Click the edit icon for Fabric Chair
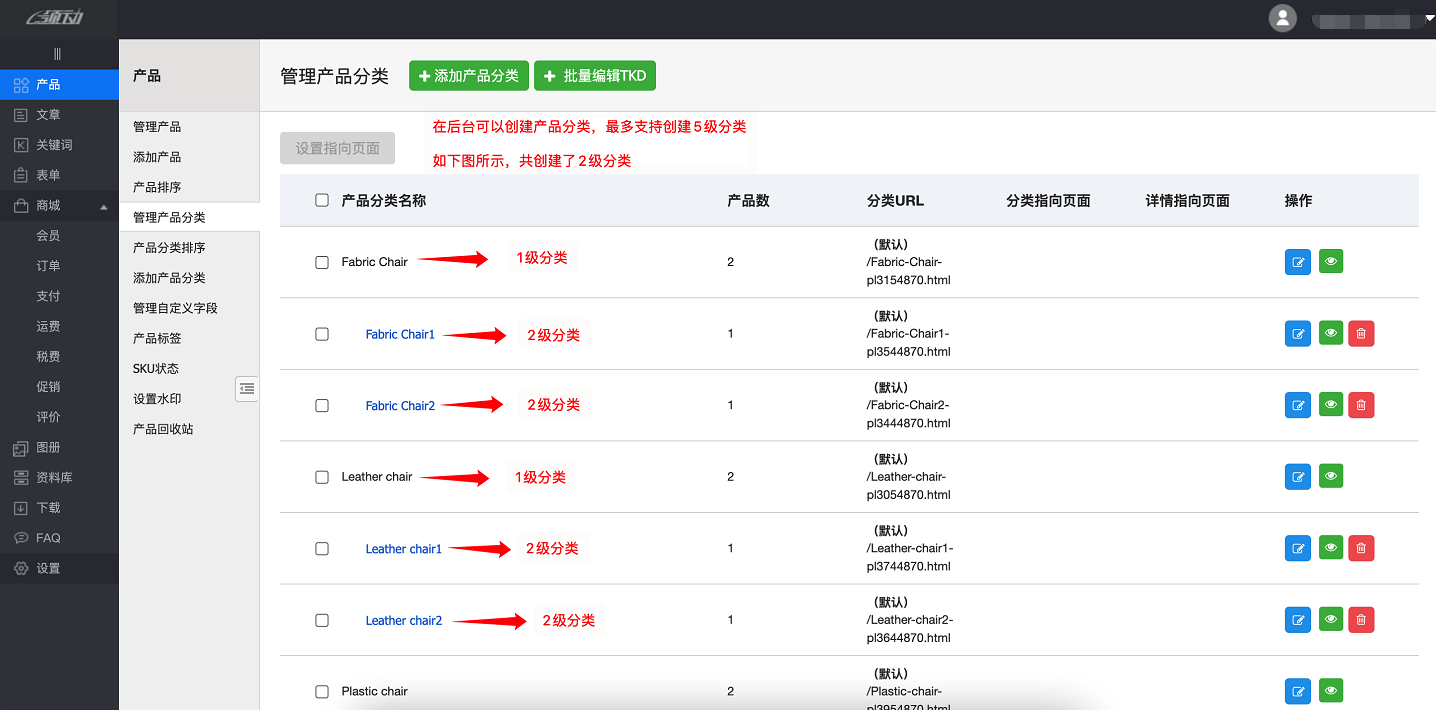Screen dimensions: 1436x710 tap(1298, 262)
